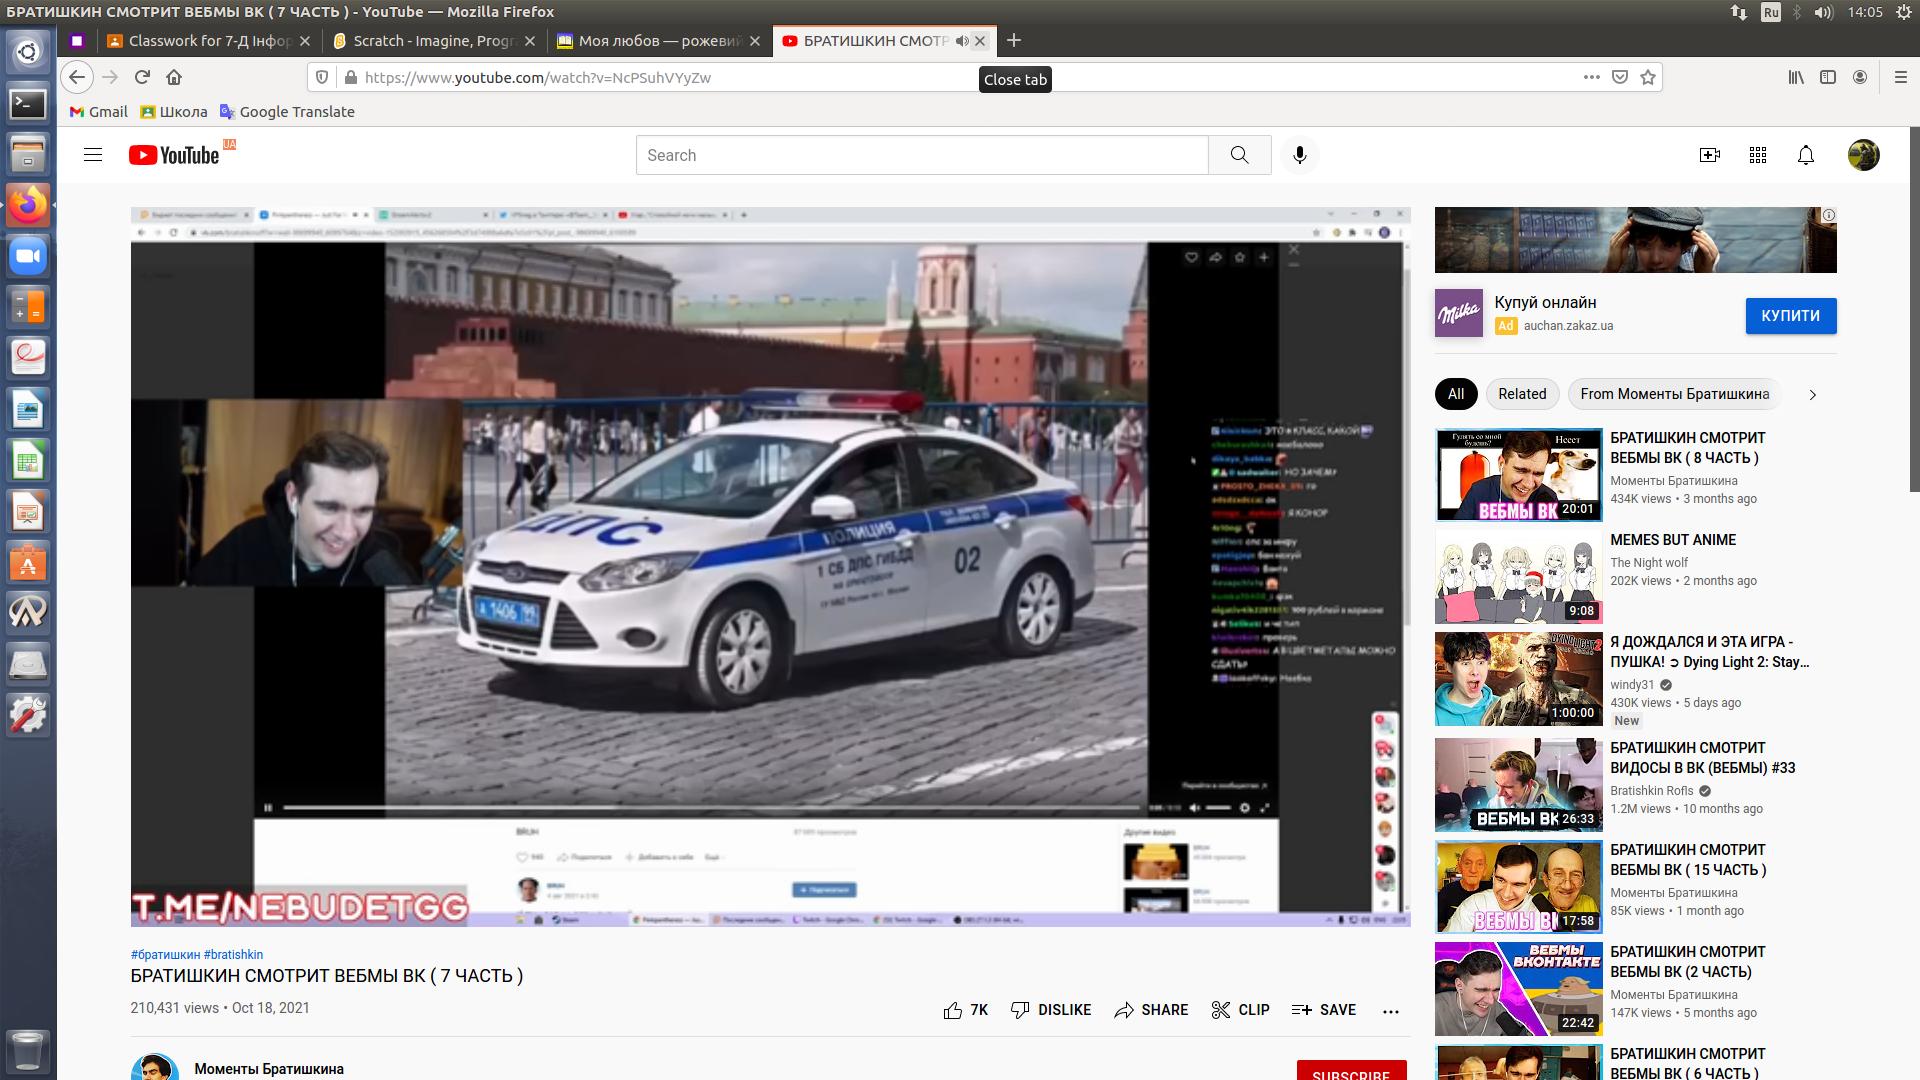
Task: Open YouTube hamburger guide menu
Action: [93, 155]
